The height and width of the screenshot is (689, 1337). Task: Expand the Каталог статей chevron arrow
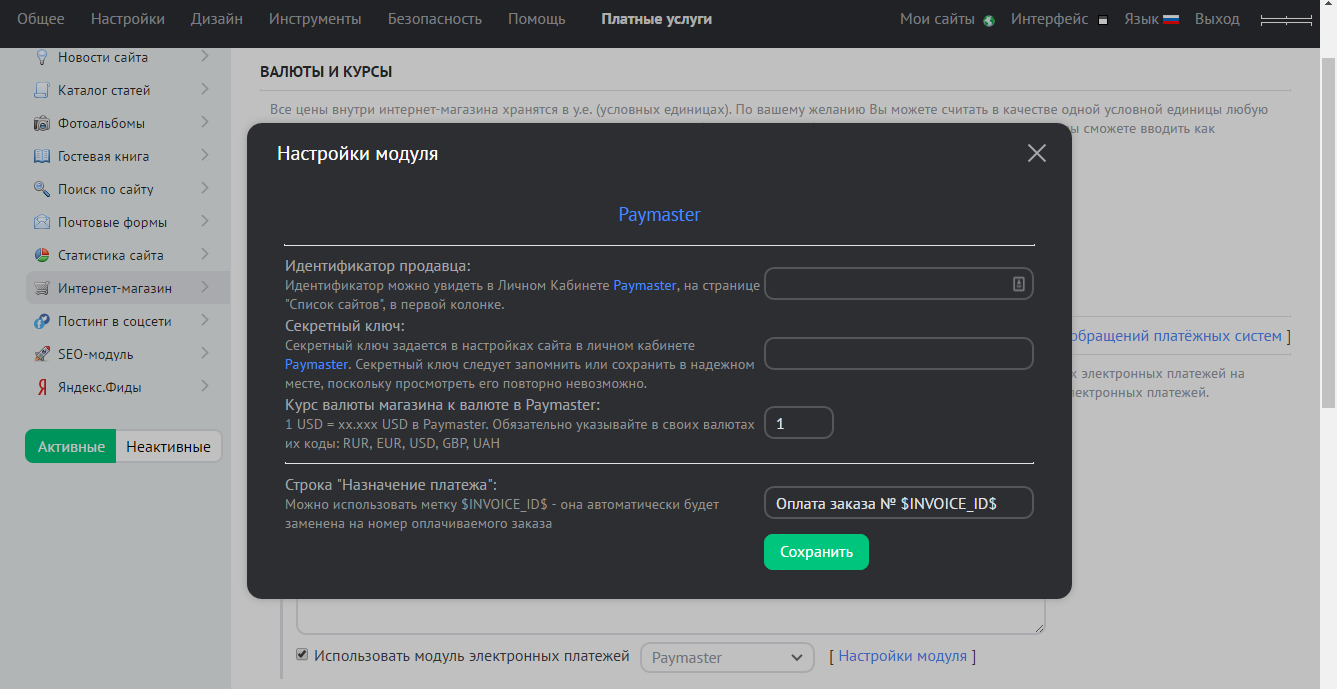coord(204,89)
